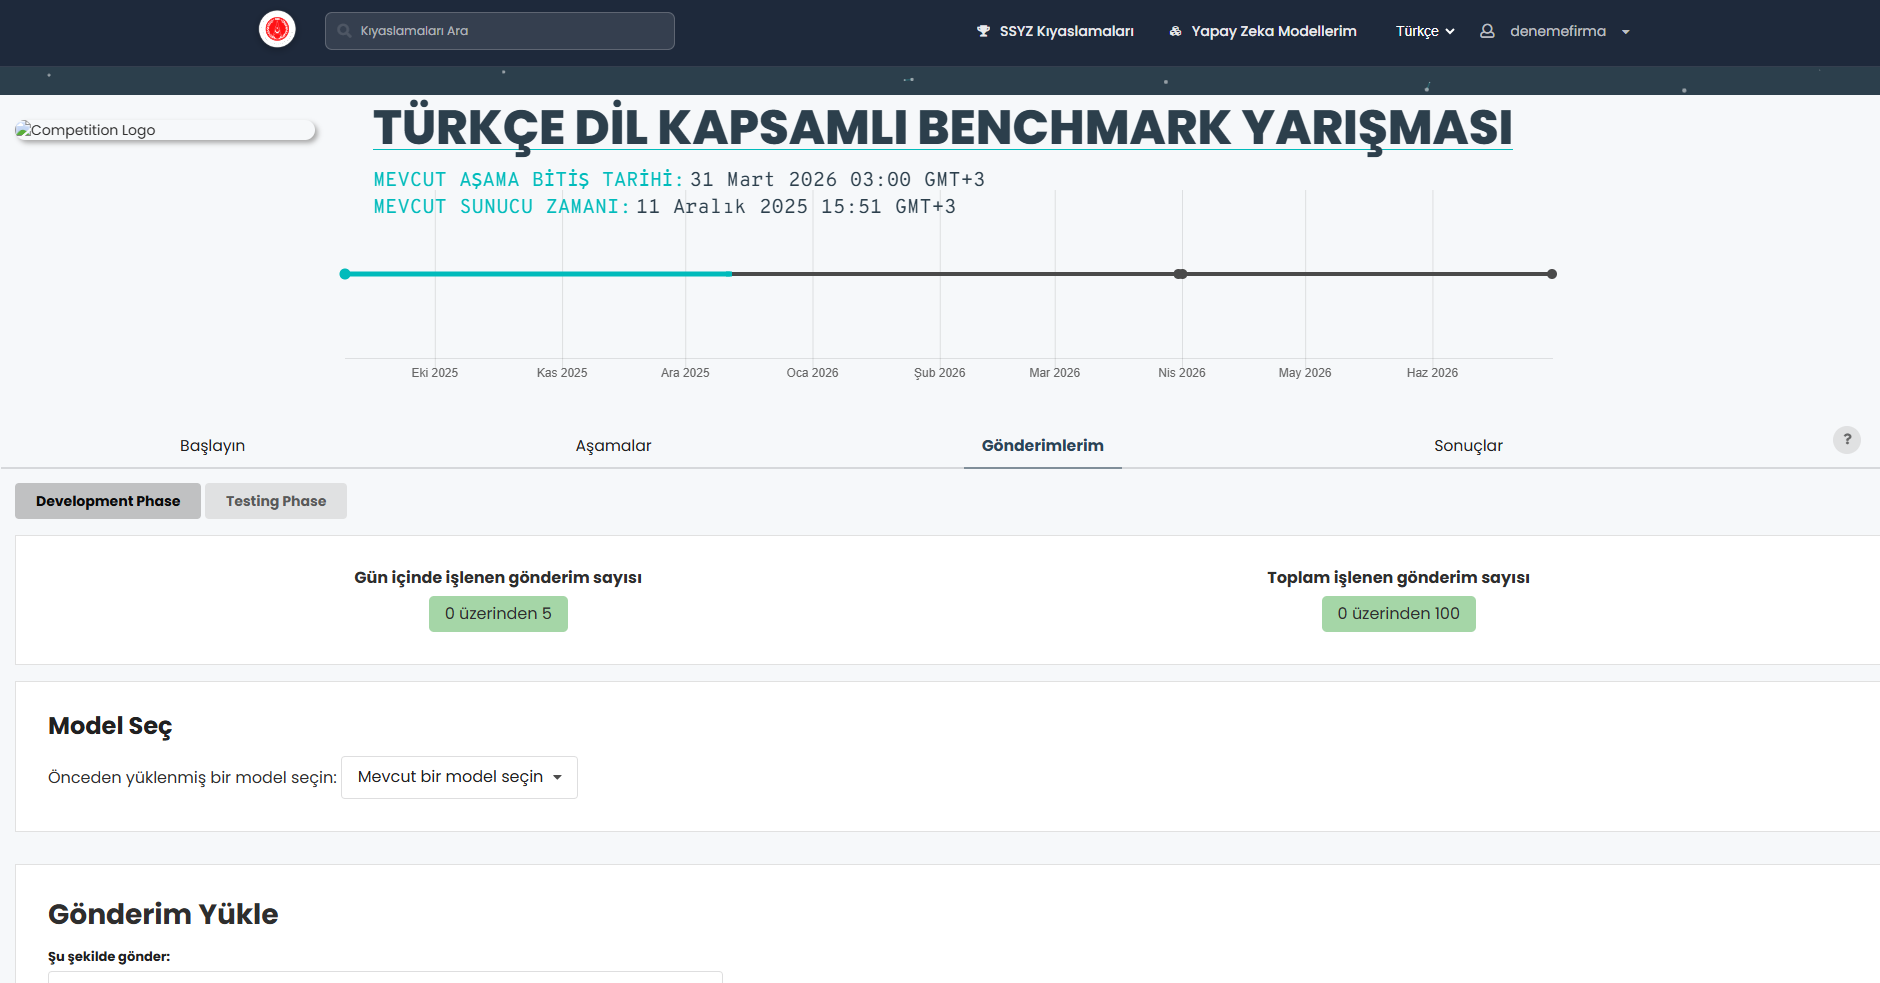1880x983 pixels.
Task: Open the SSYZ Kıyaslamaları link
Action: [x=1066, y=31]
